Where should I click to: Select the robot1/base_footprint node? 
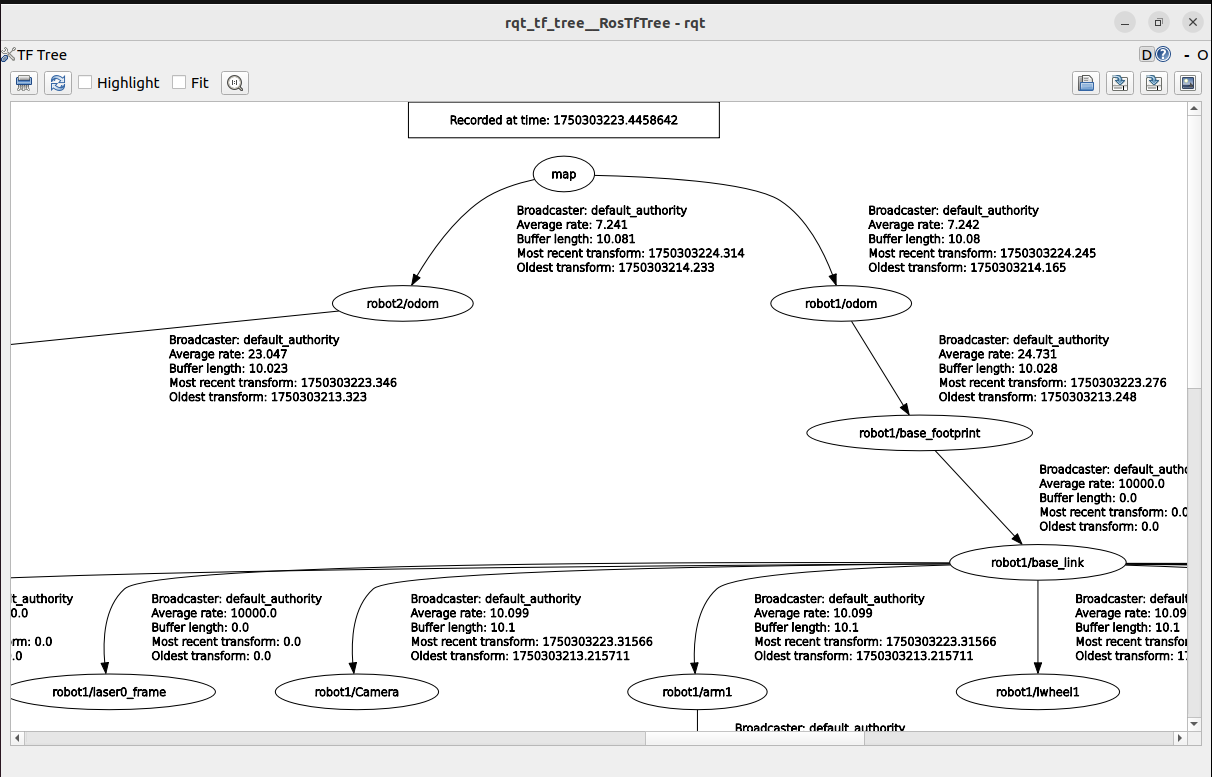click(x=919, y=433)
